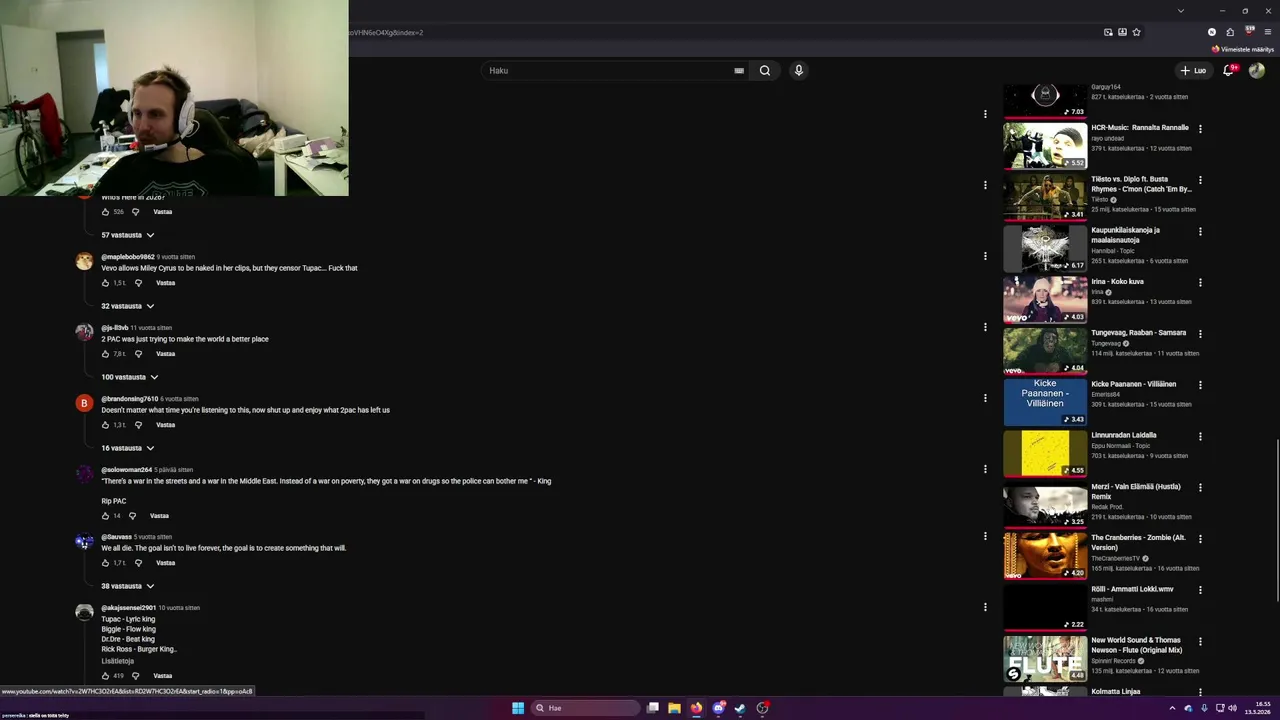Viewport: 1280px width, 720px height.
Task: Bookmark this page with the star icon
Action: tap(1136, 32)
